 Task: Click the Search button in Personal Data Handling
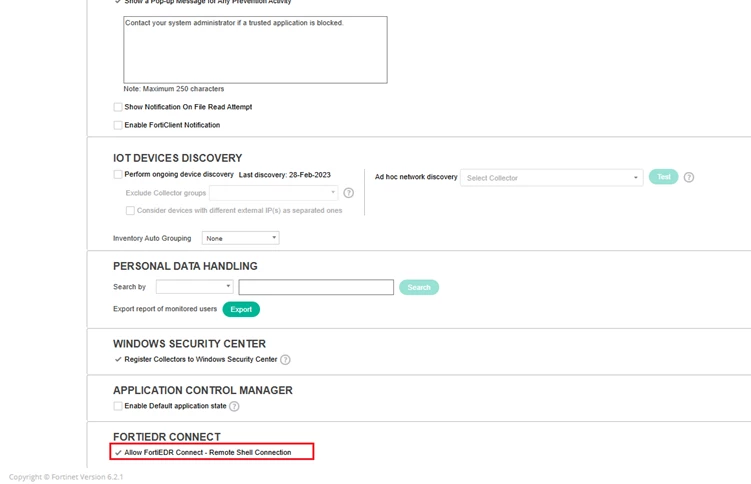coord(419,287)
